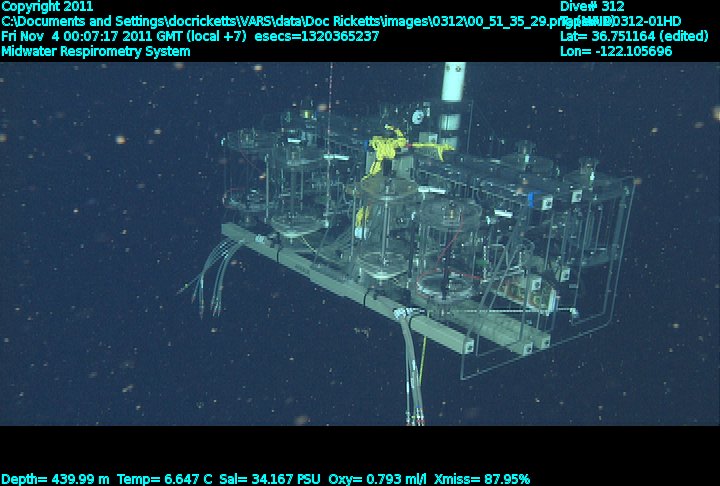Click the 'Dive# 312' label
Viewport: 720px width, 486px height.
coord(592,6)
